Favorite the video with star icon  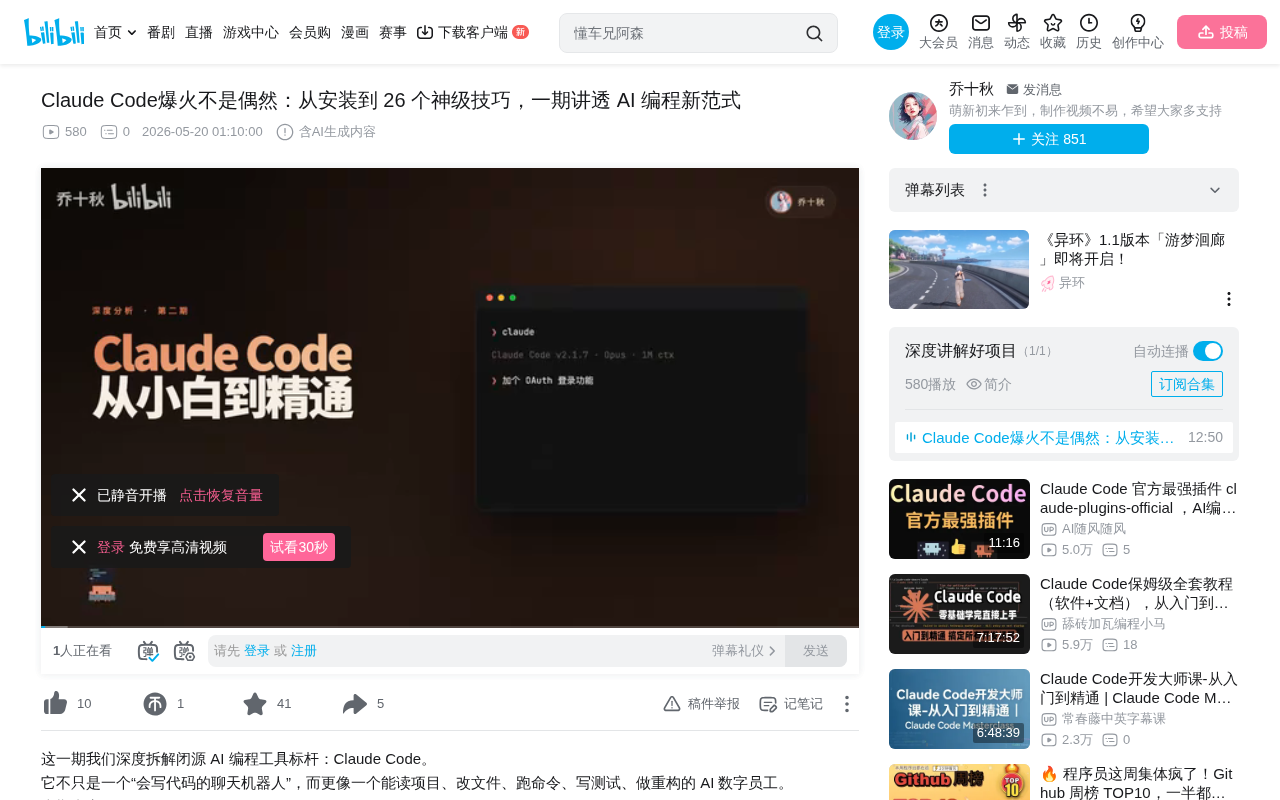(x=255, y=704)
